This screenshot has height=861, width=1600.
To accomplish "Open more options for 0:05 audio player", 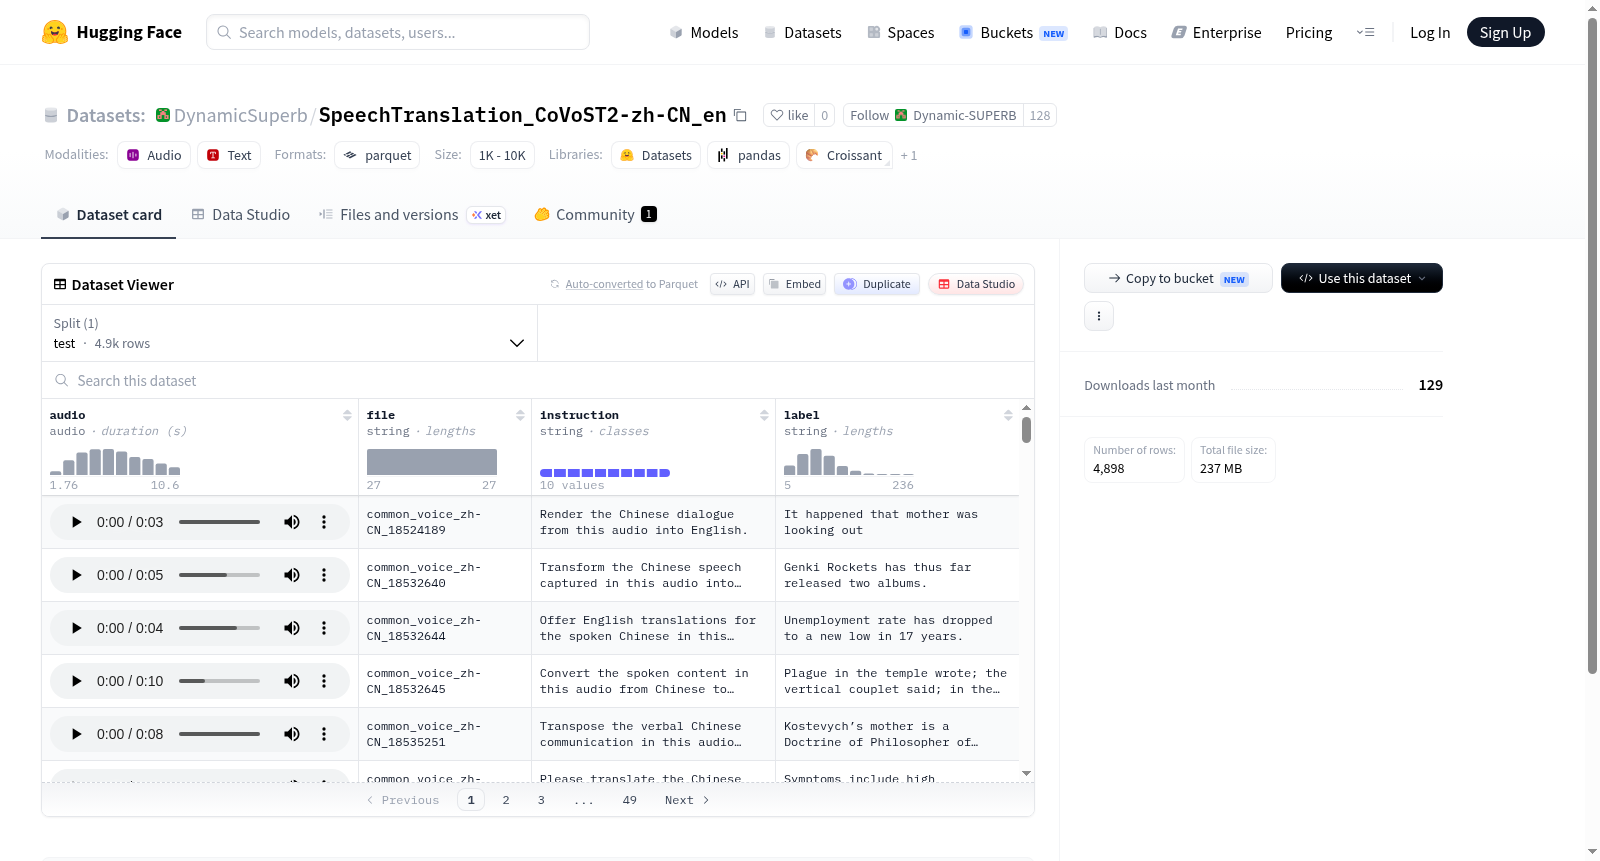I will coord(324,575).
